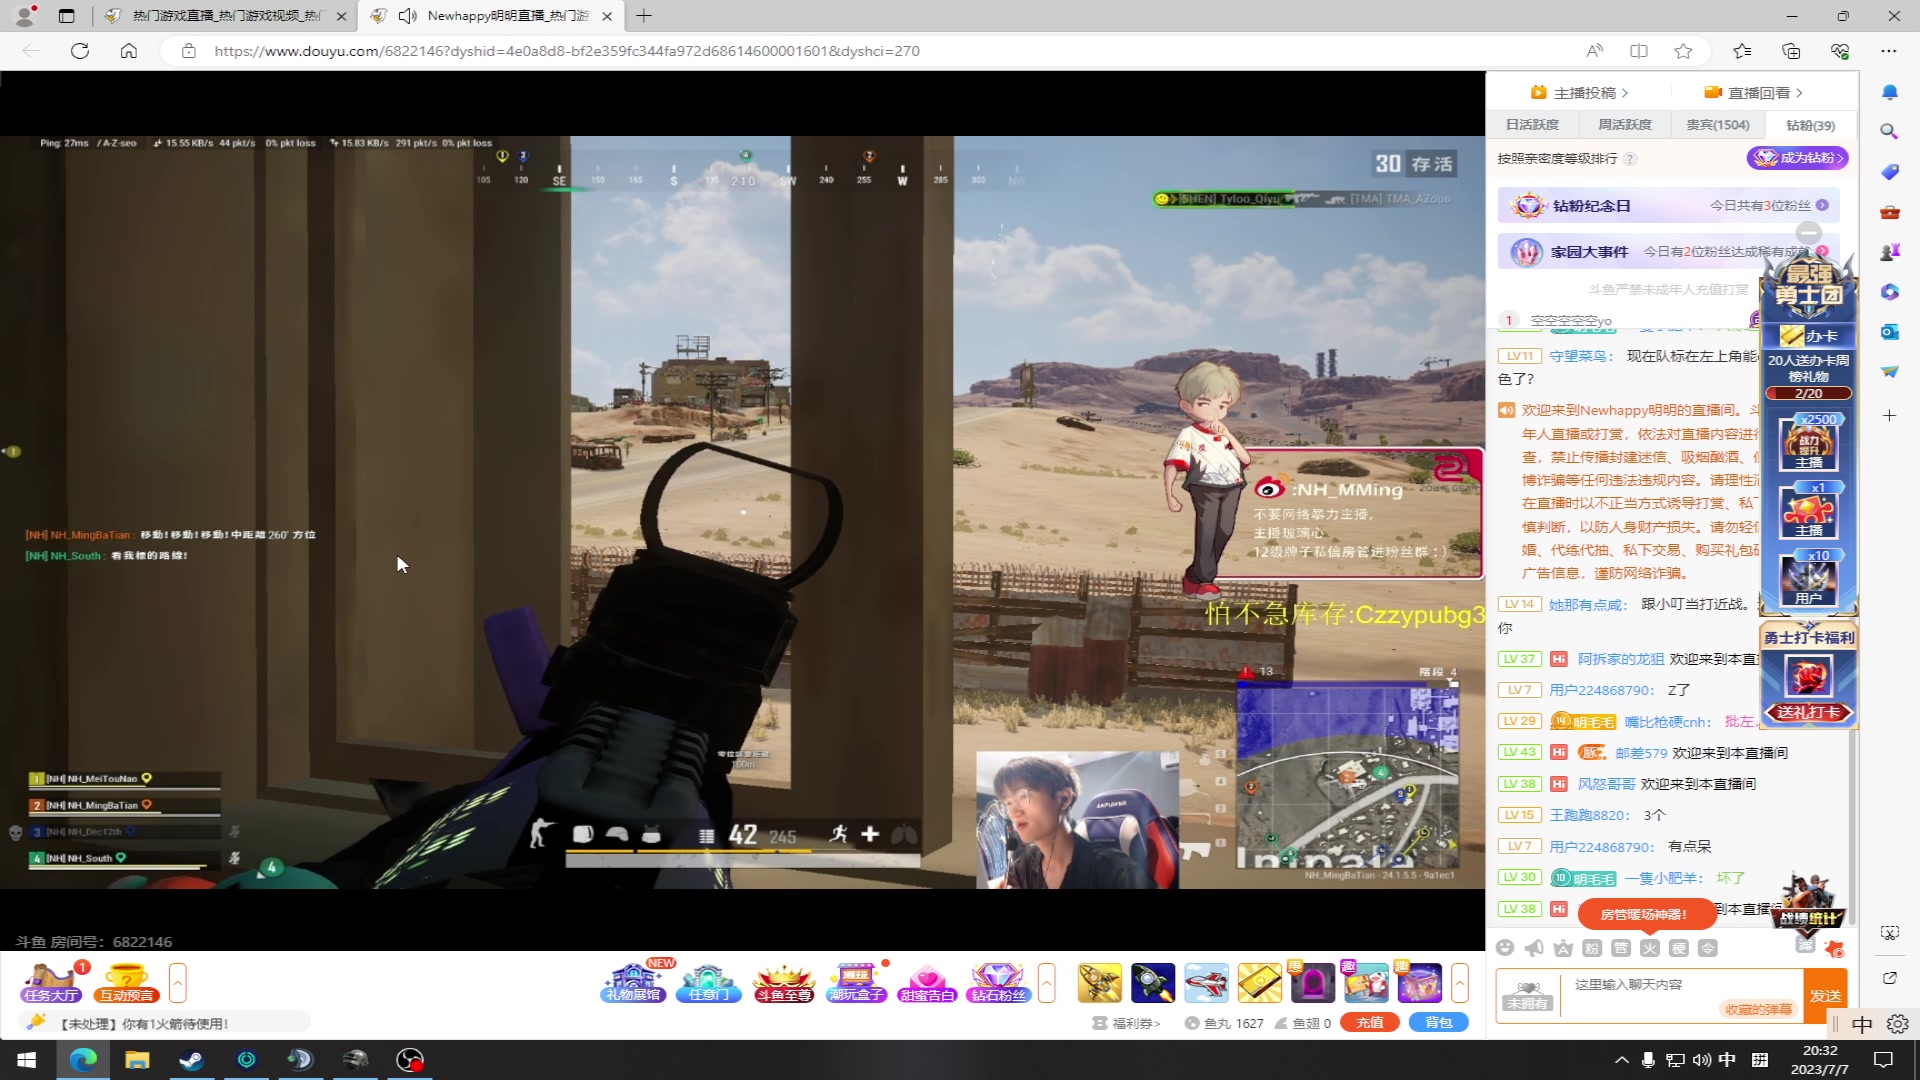Image resolution: width=1920 pixels, height=1080 pixels.
Task: Send the gold card gift
Action: [1259, 983]
